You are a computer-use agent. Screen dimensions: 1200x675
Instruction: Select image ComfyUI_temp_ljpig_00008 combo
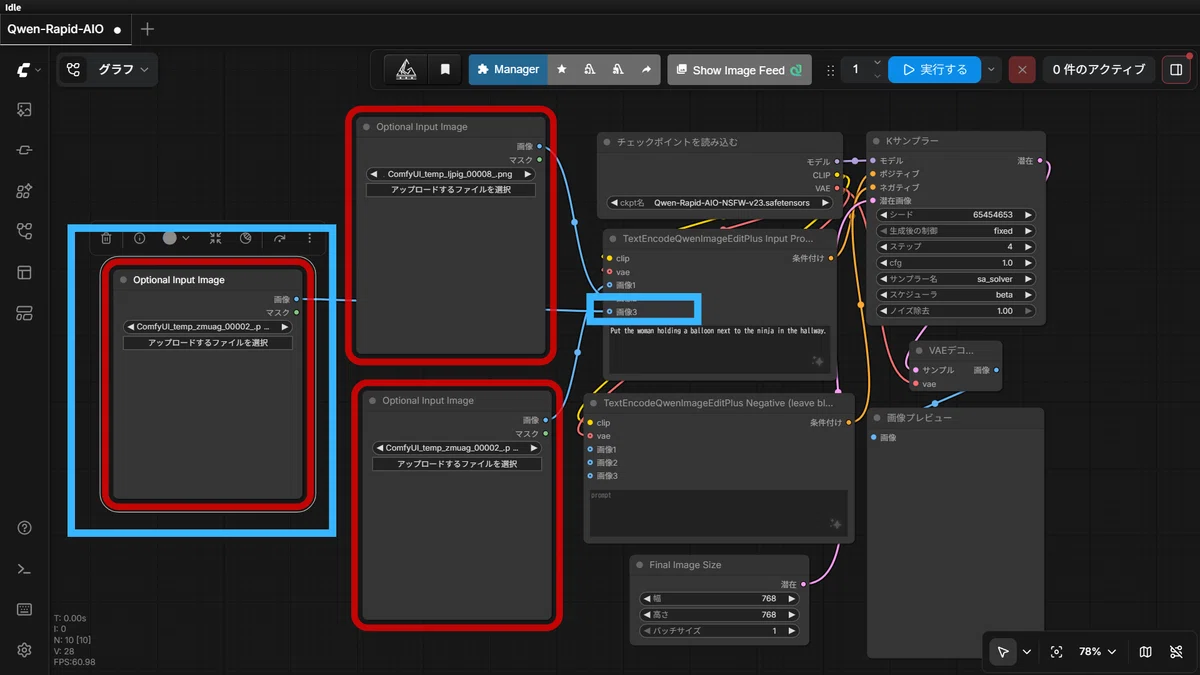[450, 173]
